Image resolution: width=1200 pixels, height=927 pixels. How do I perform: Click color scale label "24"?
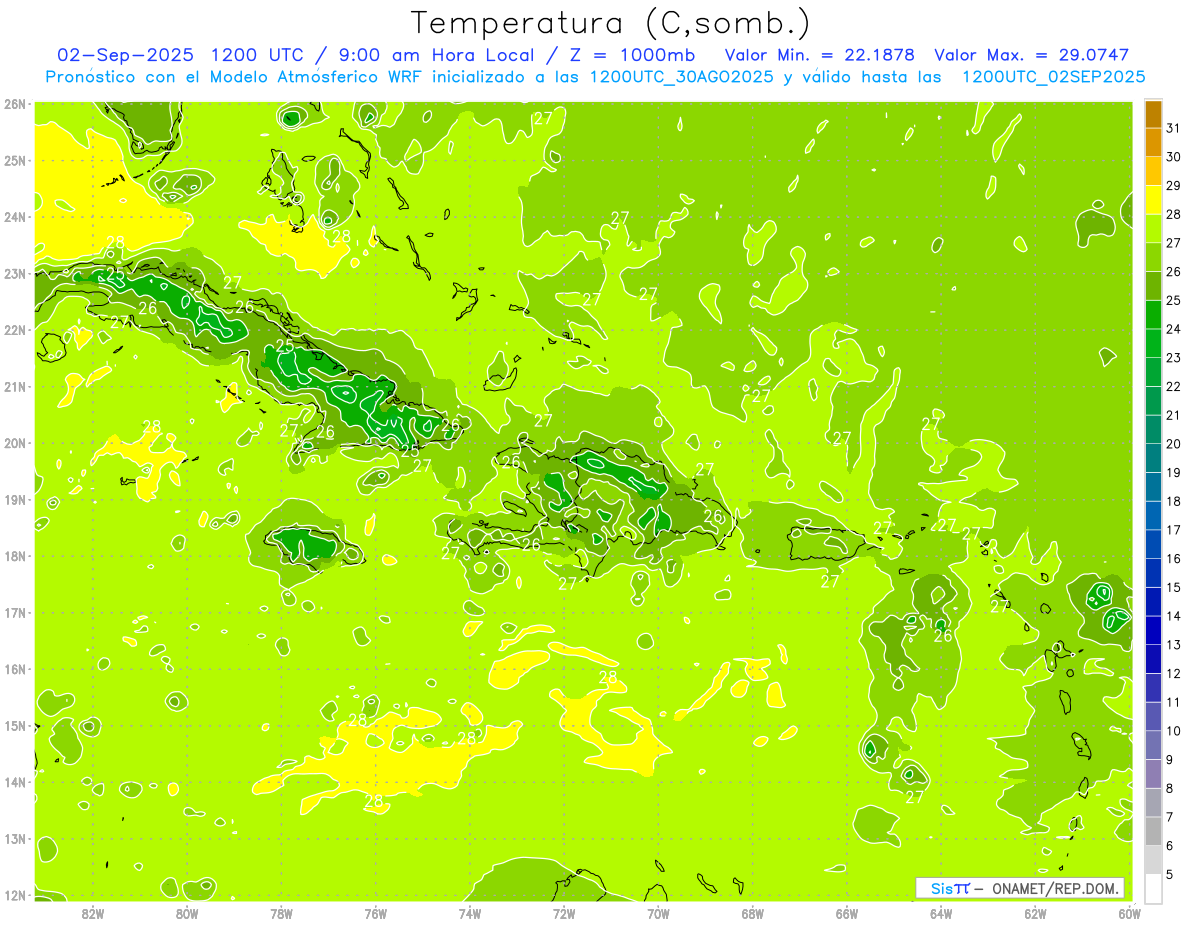coord(1173,329)
